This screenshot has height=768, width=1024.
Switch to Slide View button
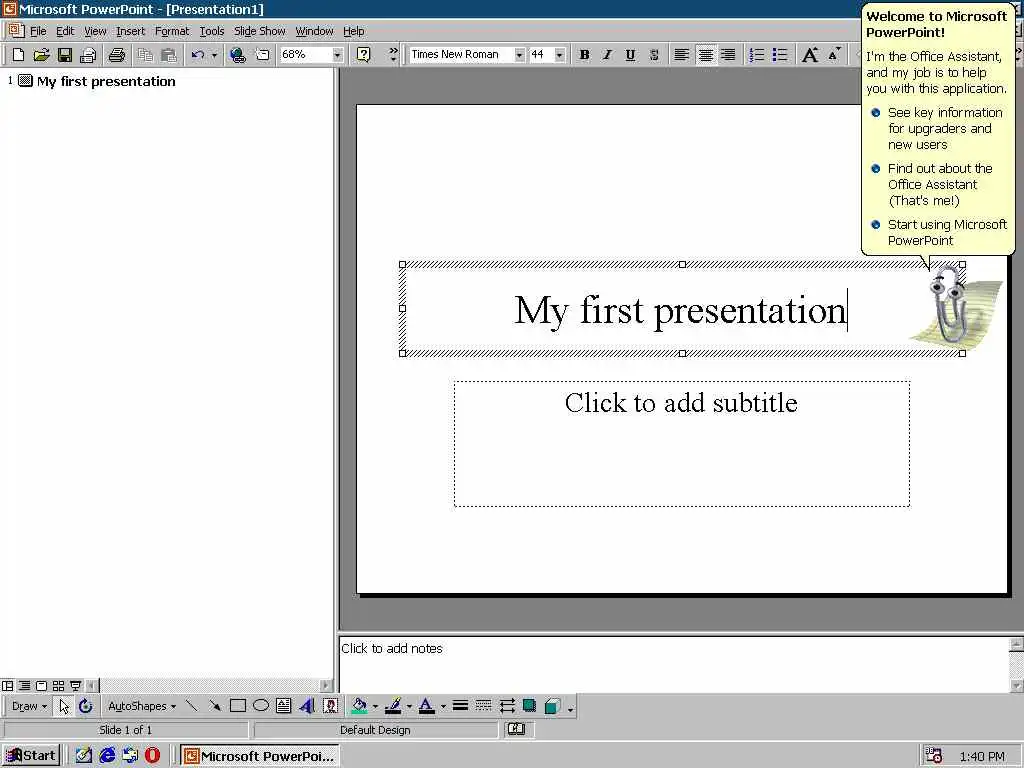(x=41, y=686)
